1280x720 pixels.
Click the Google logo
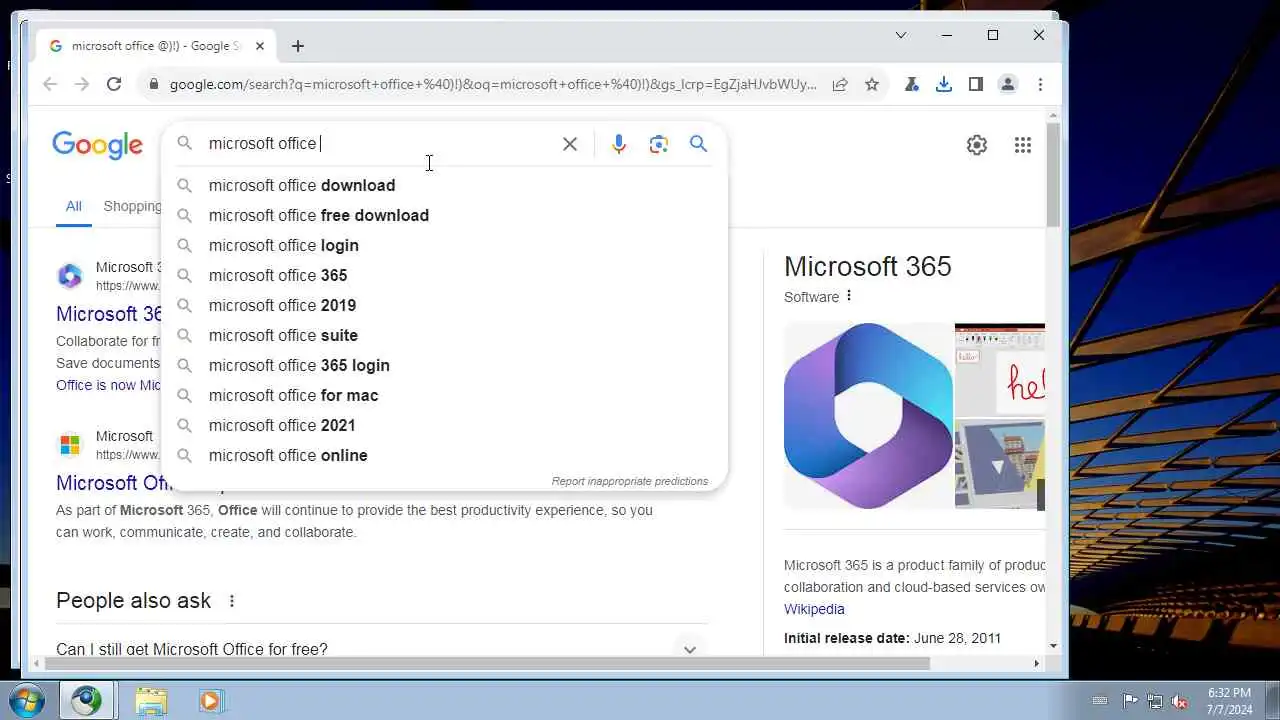point(97,145)
